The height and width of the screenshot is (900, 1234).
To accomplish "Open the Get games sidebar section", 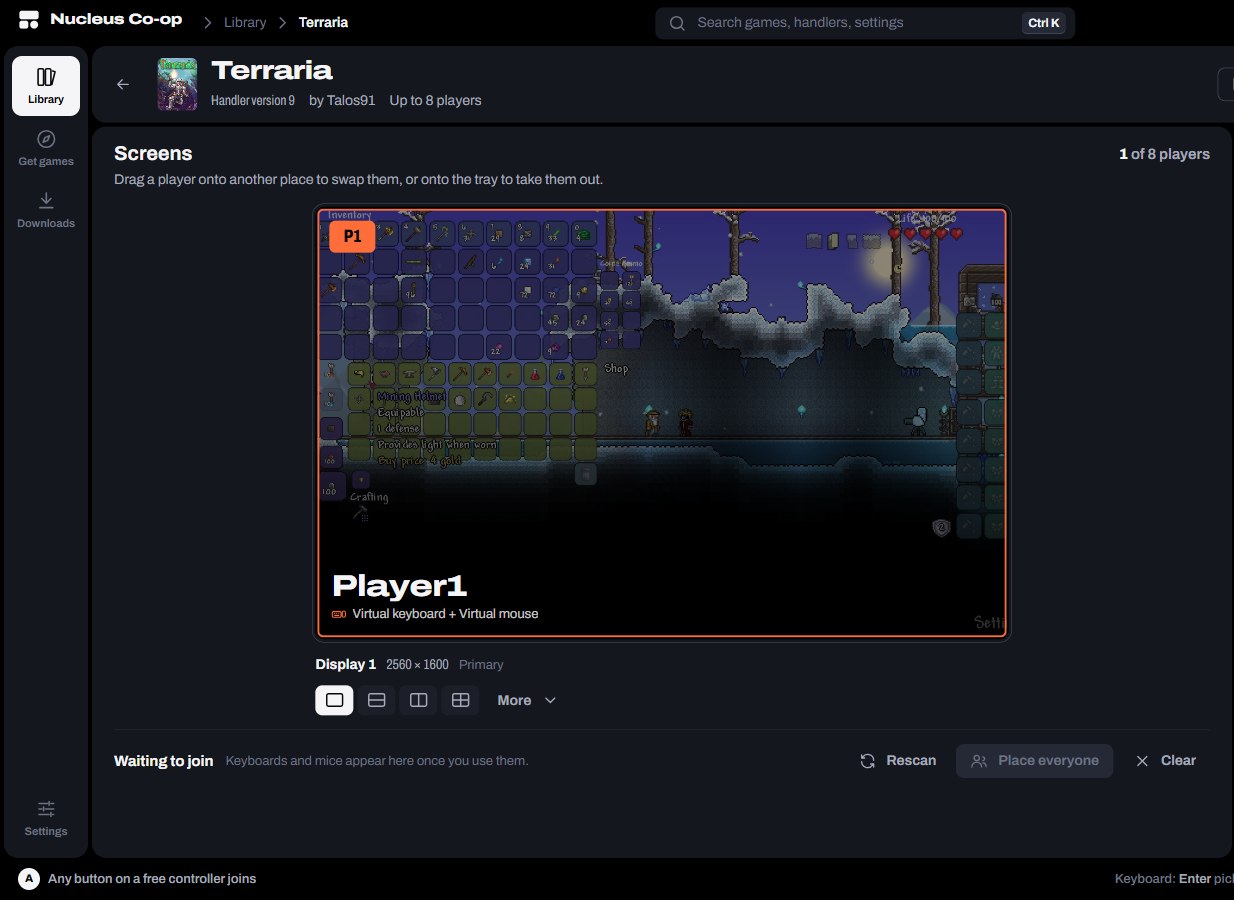I will click(46, 148).
